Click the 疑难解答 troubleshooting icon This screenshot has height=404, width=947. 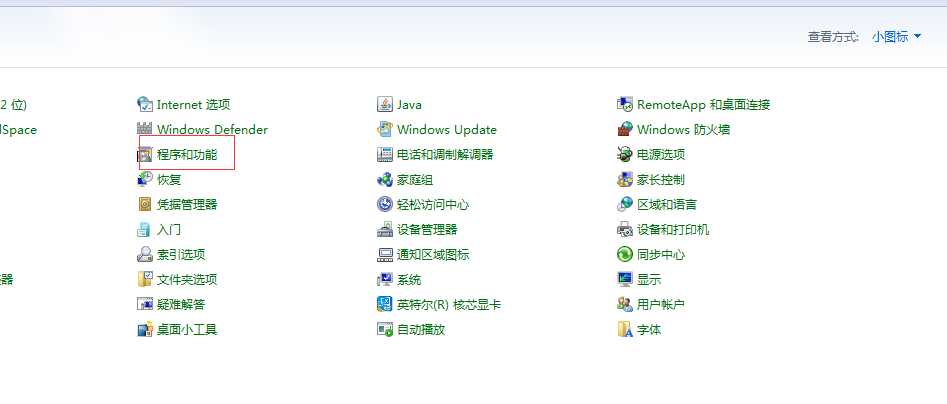pos(145,304)
